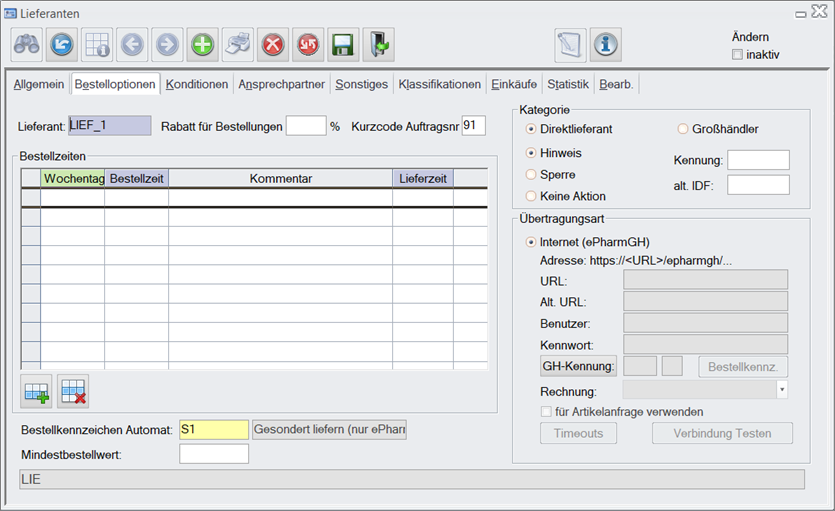Viewport: 835px width, 511px height.
Task: Click the binoculars search icon
Action: coord(27,45)
